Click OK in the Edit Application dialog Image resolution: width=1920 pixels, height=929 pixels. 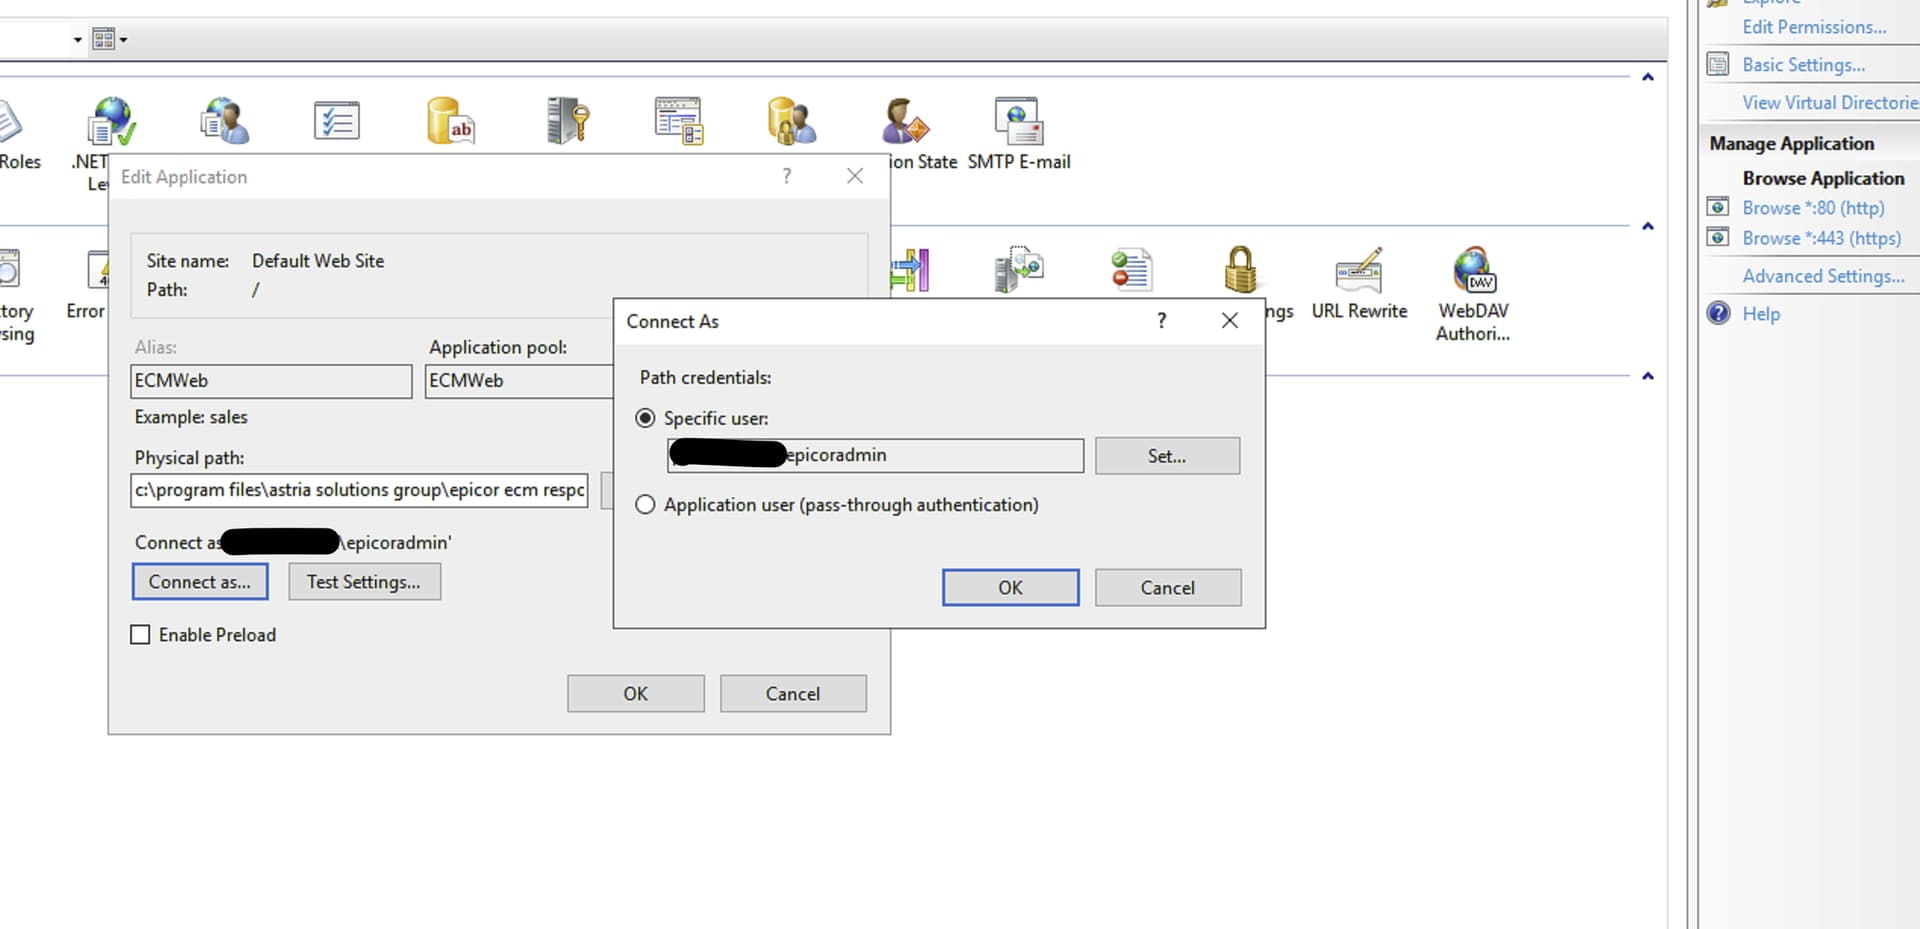pos(636,694)
